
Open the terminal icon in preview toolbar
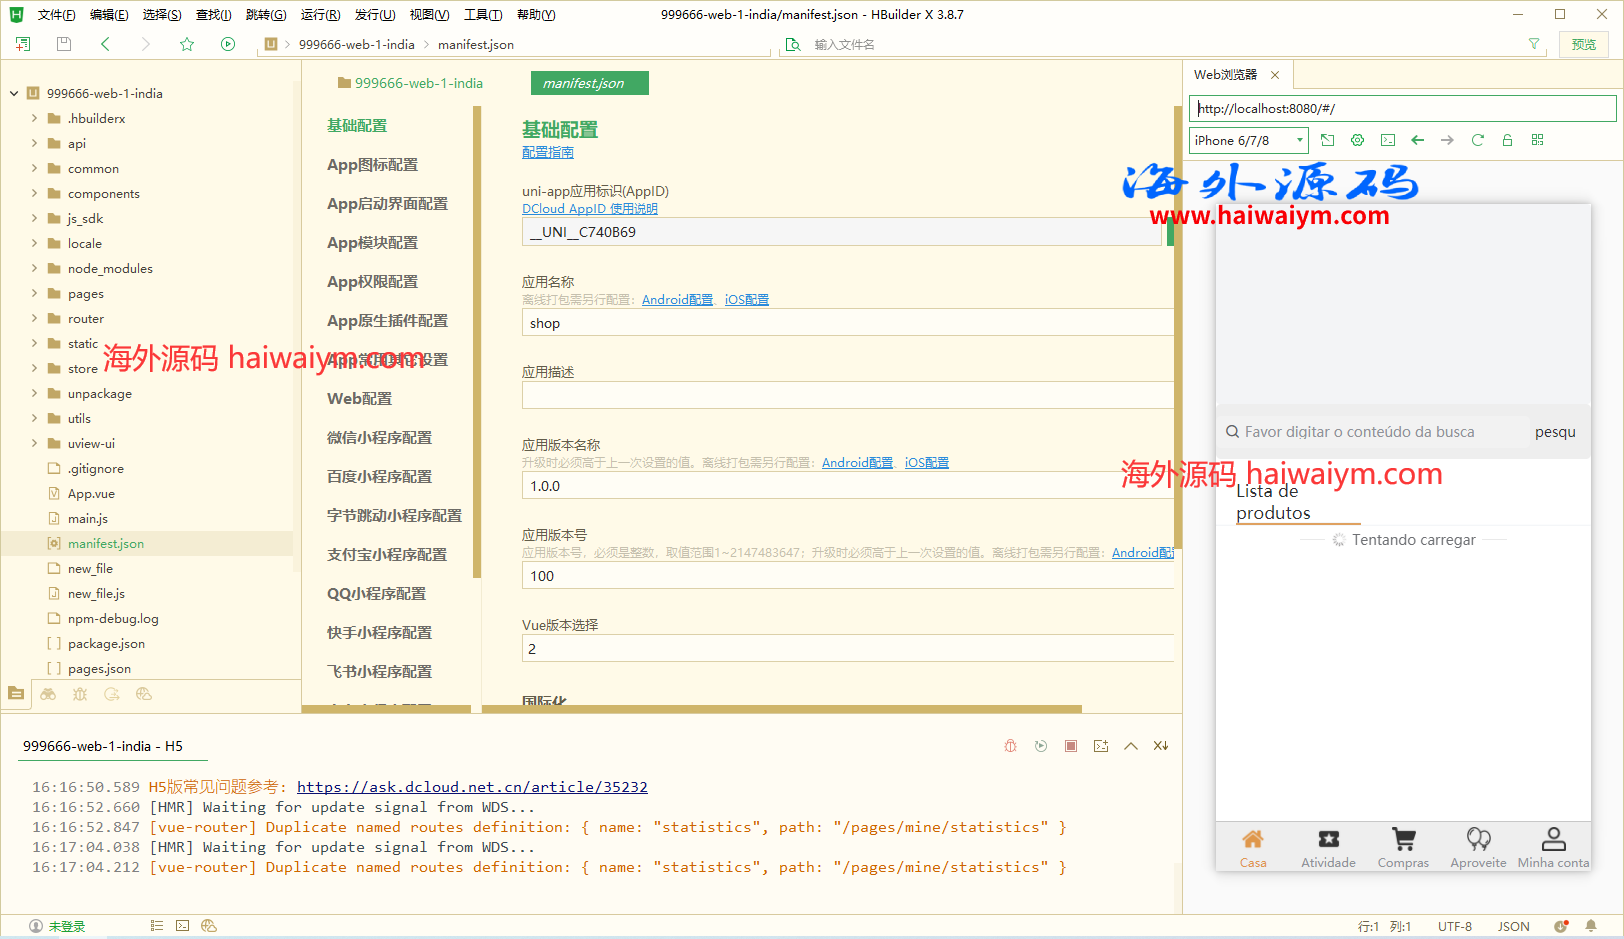pyautogui.click(x=1388, y=140)
